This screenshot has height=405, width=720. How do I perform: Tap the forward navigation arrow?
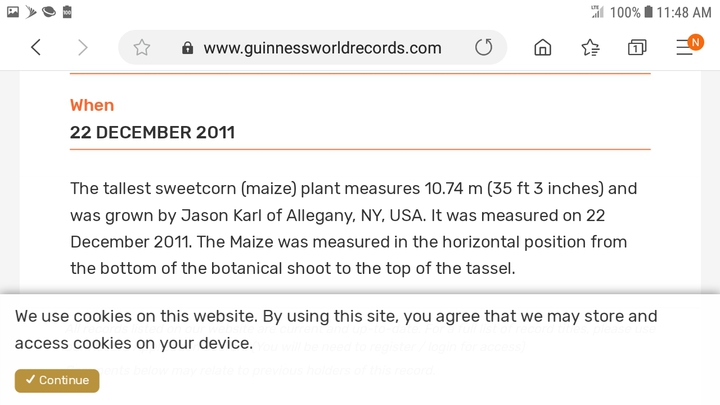click(83, 47)
